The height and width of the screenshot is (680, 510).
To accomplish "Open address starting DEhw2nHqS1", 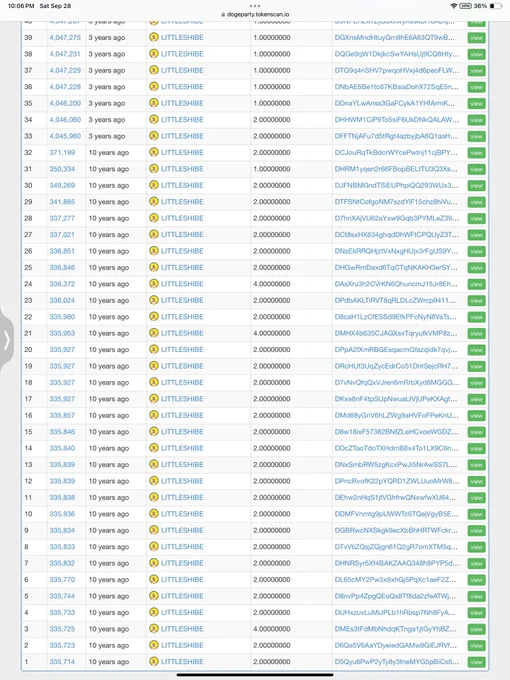I will [x=395, y=497].
